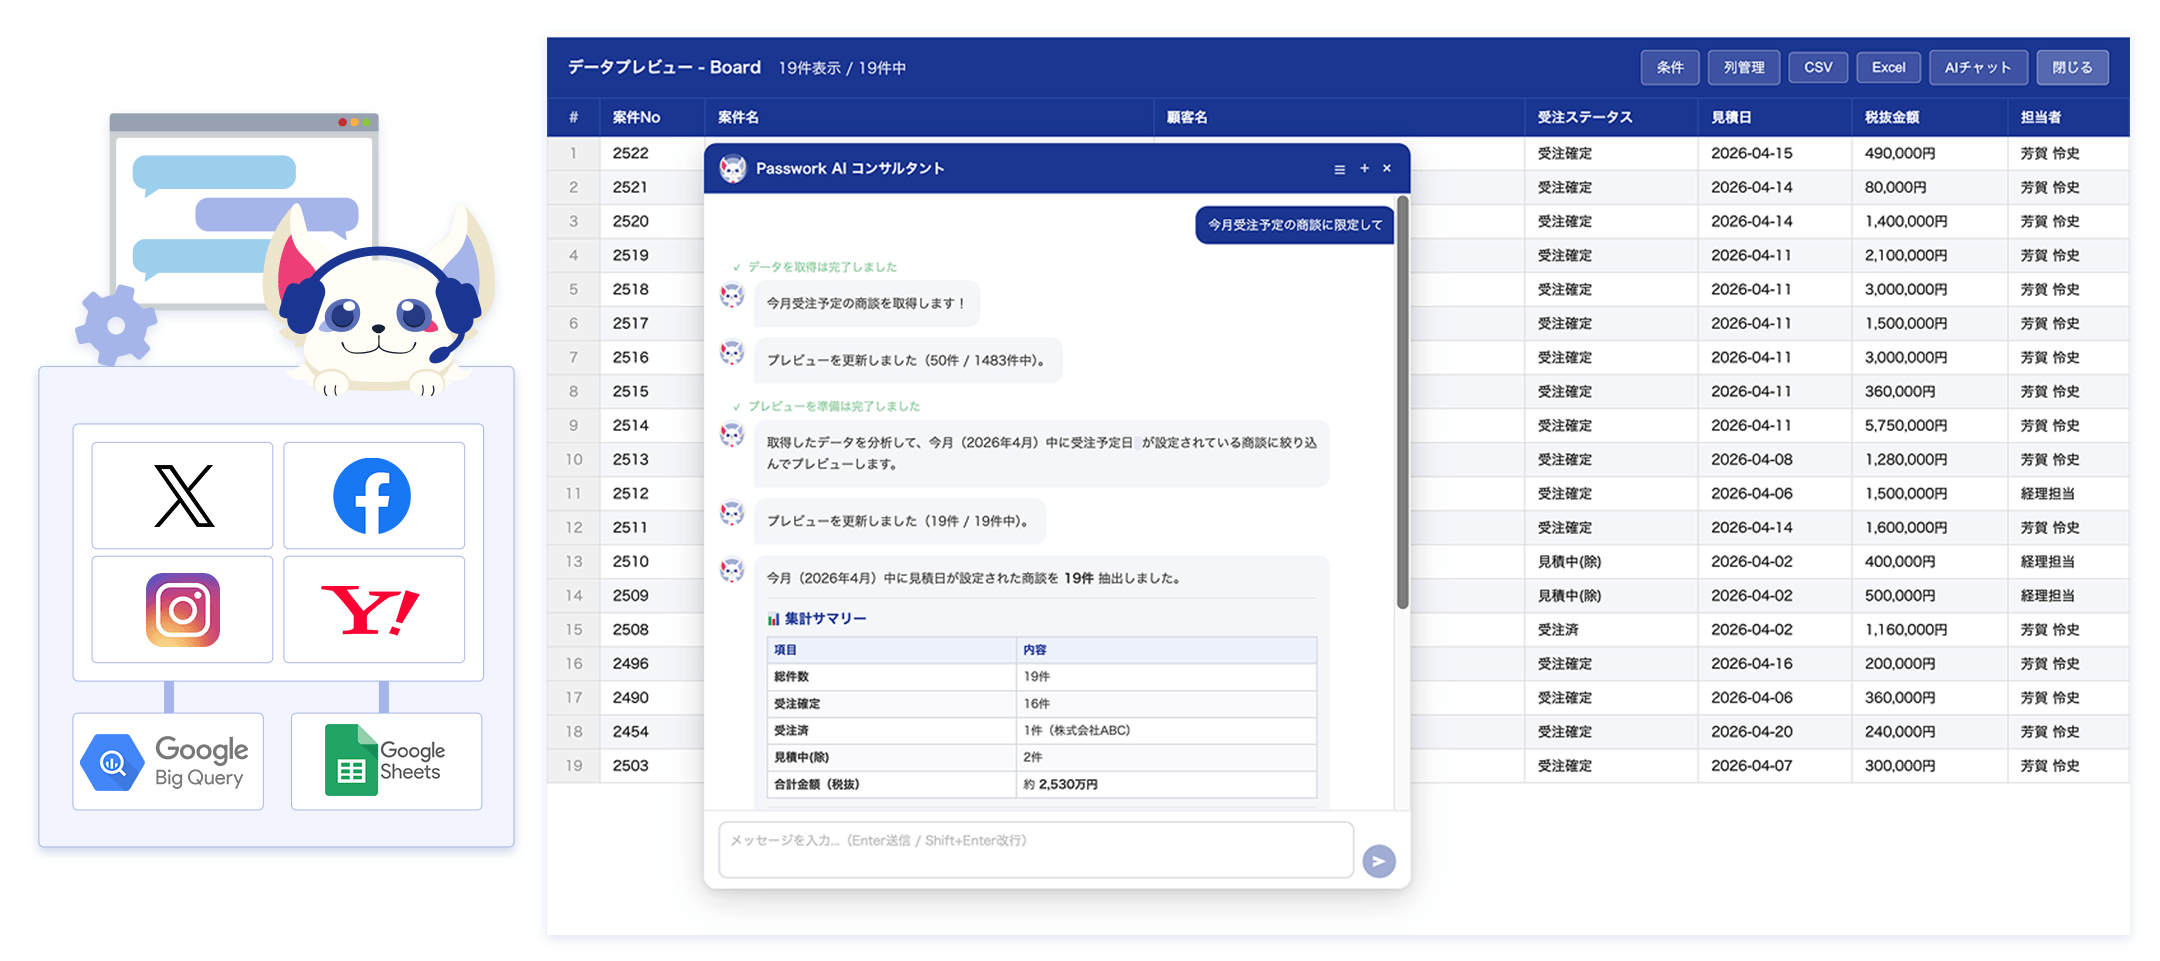This screenshot has height=961, width=2160.
Task: Choose the Instagram logo tile
Action: 183,609
